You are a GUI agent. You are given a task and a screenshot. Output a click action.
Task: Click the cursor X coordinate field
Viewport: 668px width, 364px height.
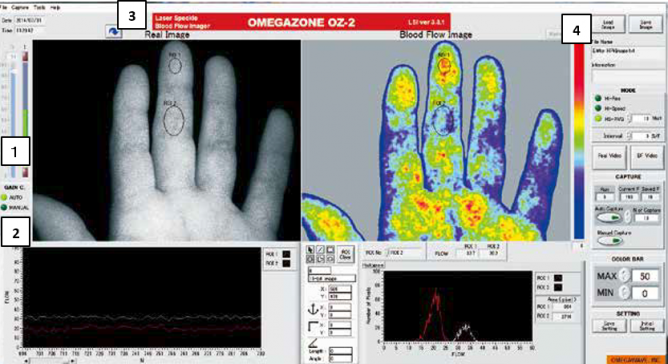[340, 289]
